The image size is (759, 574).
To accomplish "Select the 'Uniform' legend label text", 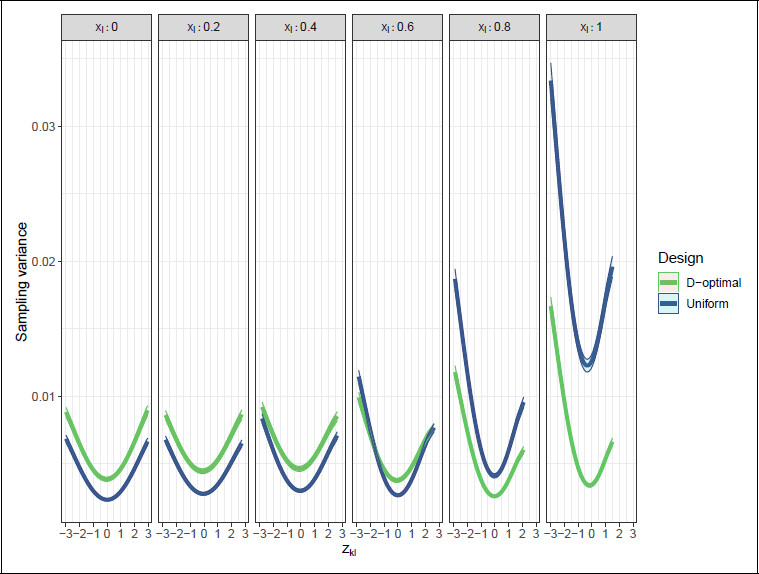I will pyautogui.click(x=708, y=303).
